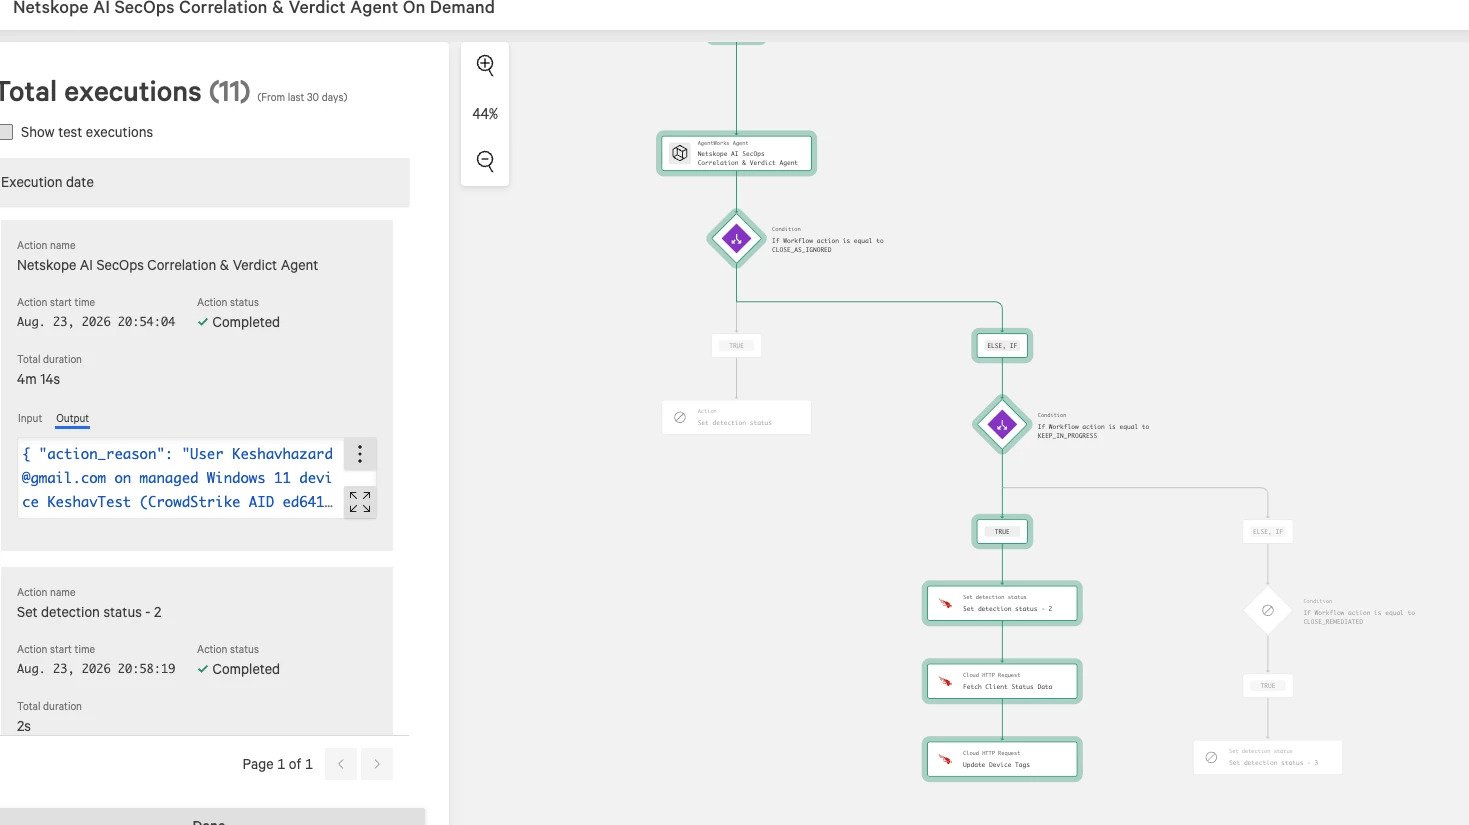Select the greyed TRUE node under CLOSE_REMEDIATED
The height and width of the screenshot is (825, 1469).
tap(1268, 686)
